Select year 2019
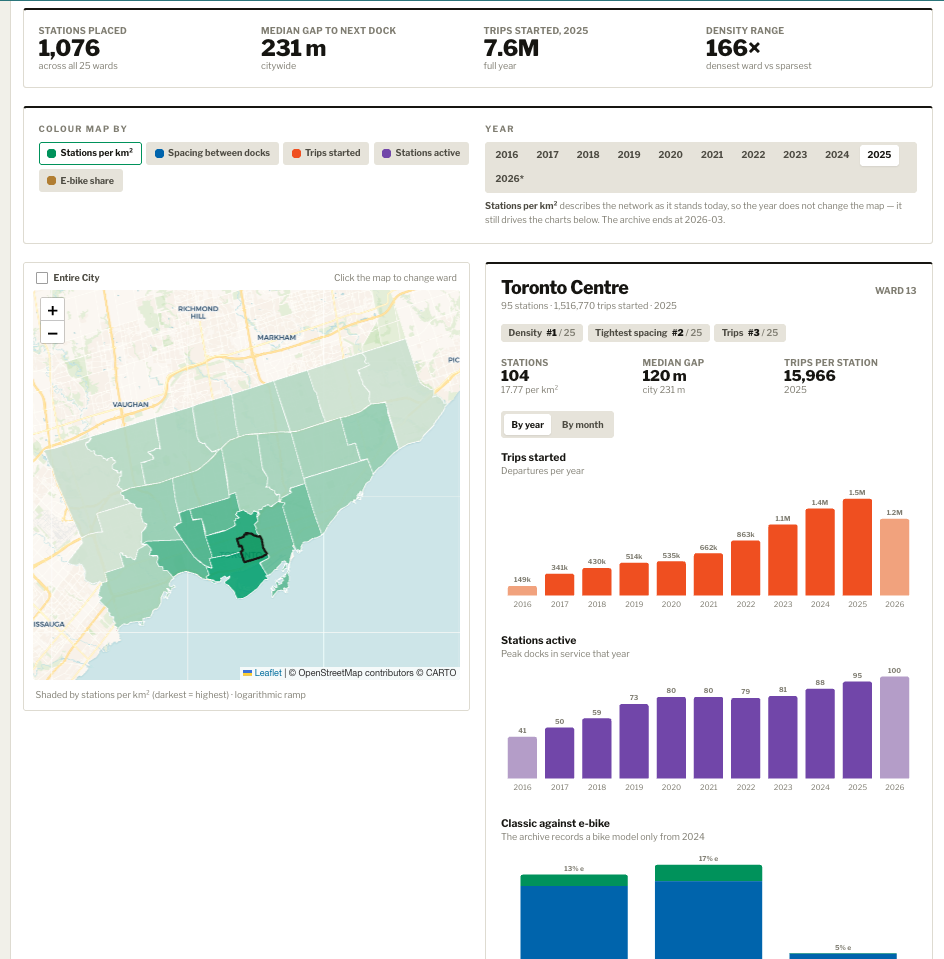Viewport: 944px width, 959px height. pos(629,155)
